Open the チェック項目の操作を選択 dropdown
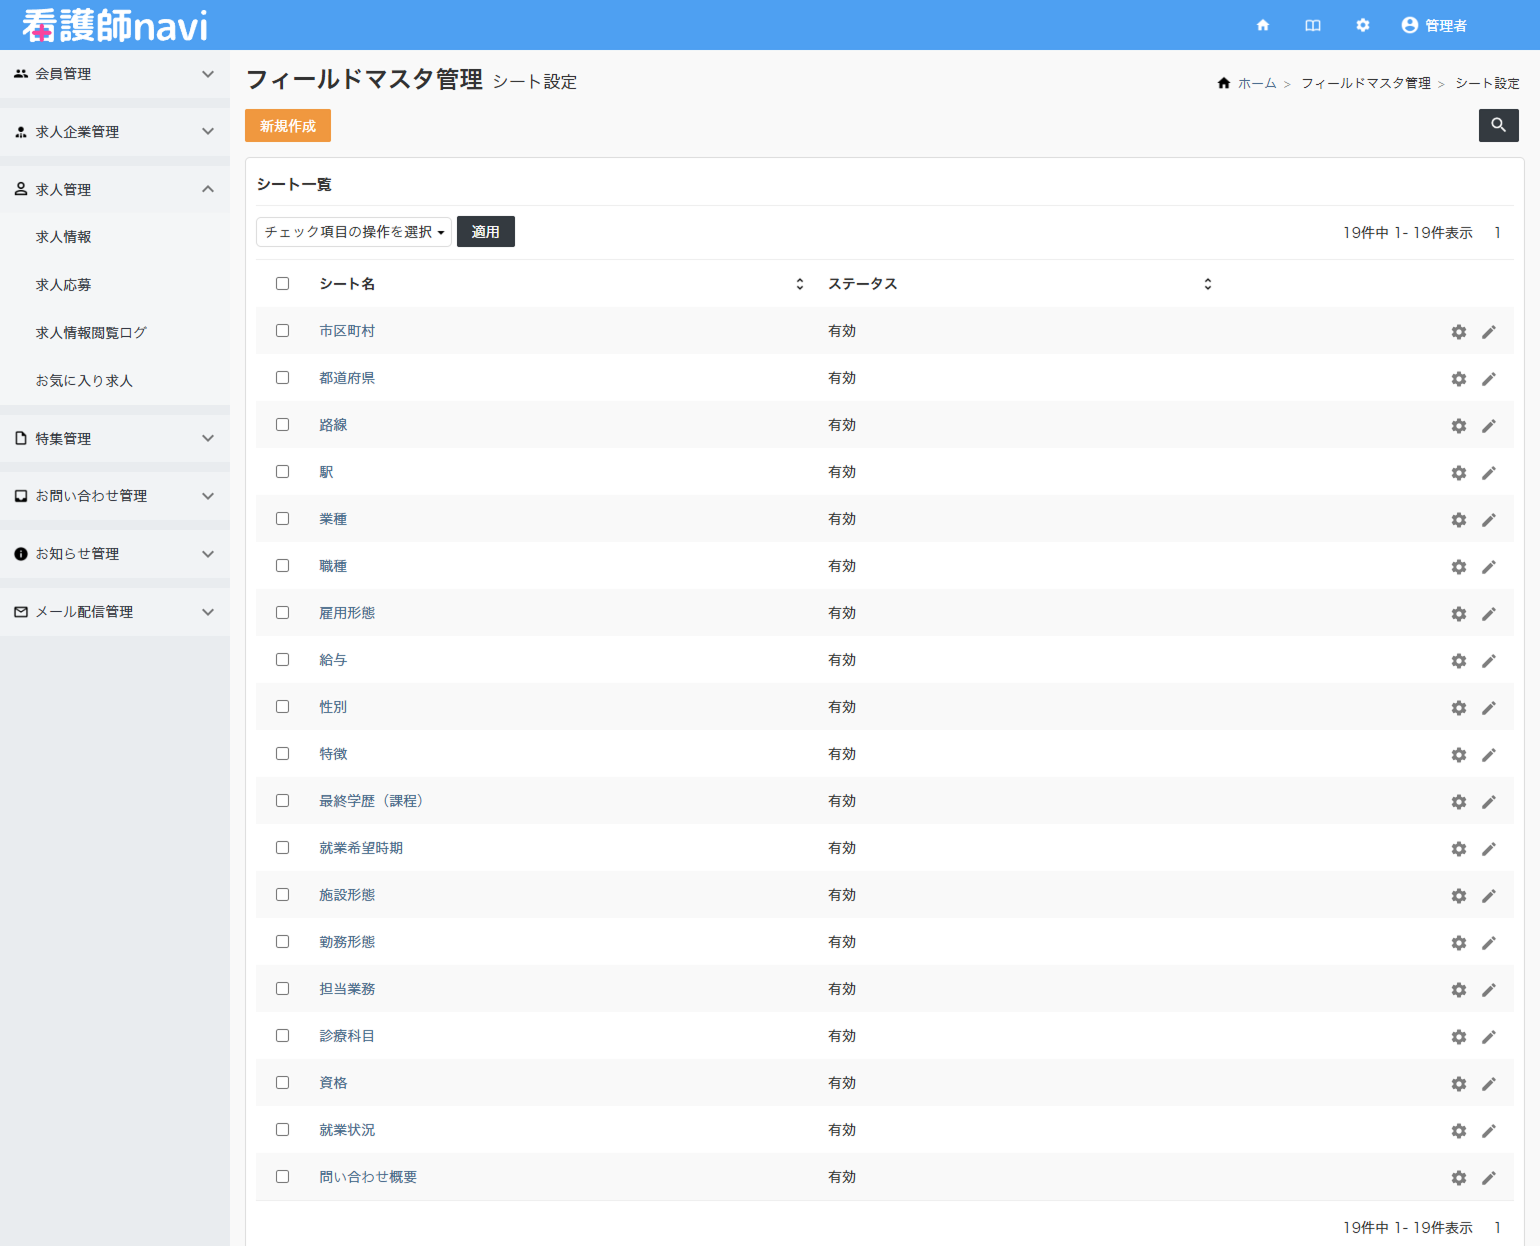The width and height of the screenshot is (1540, 1246). pyautogui.click(x=353, y=231)
